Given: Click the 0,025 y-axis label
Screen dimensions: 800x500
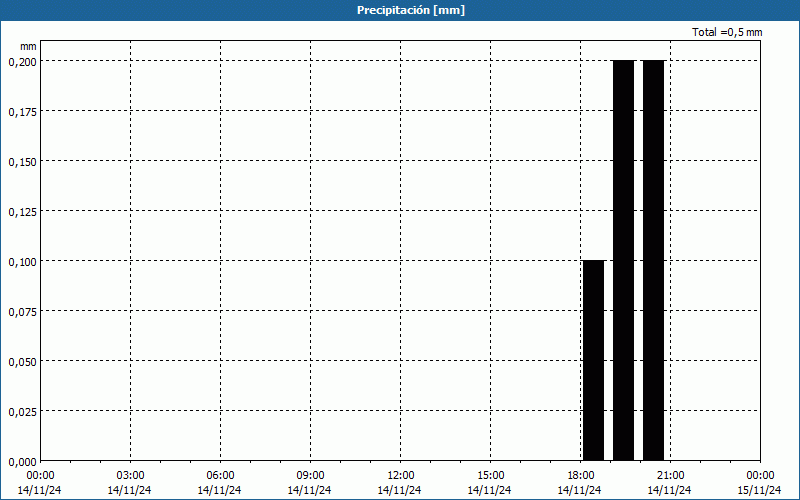Looking at the screenshot, I should pyautogui.click(x=22, y=412).
